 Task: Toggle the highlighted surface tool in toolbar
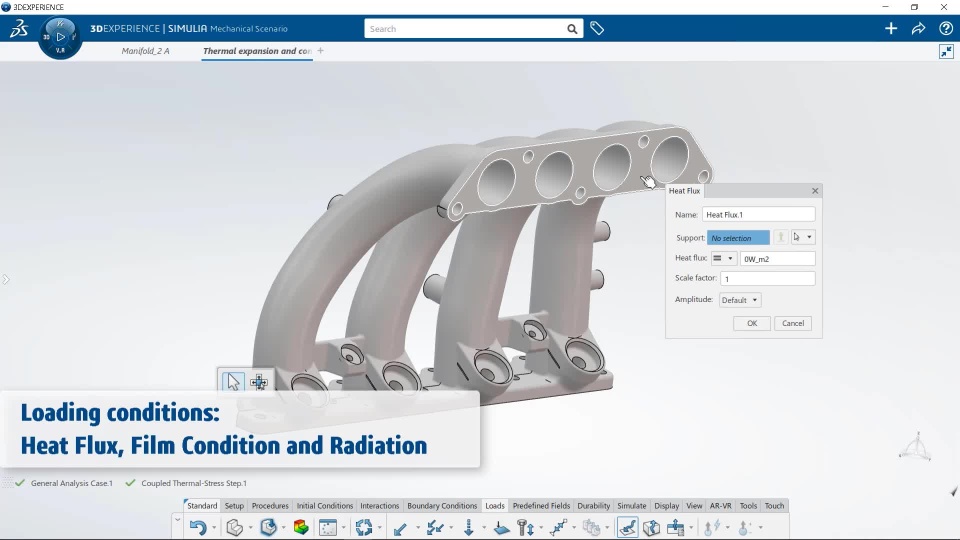[627, 528]
